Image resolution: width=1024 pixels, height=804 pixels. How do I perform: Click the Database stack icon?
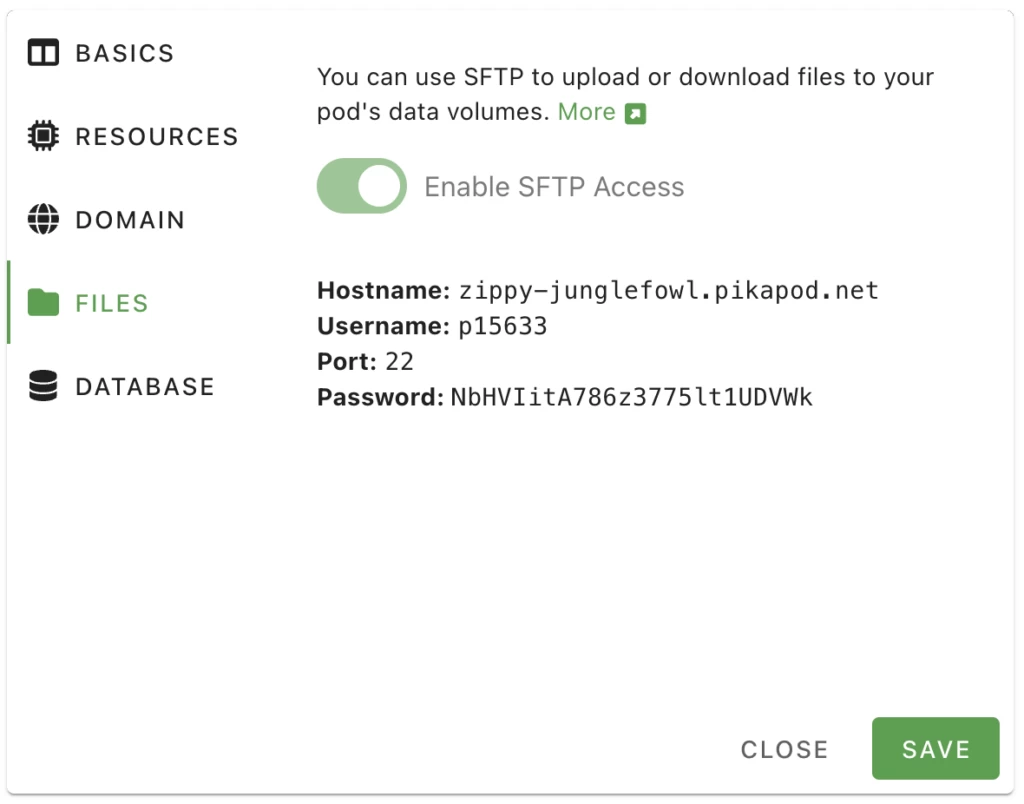[x=42, y=386]
